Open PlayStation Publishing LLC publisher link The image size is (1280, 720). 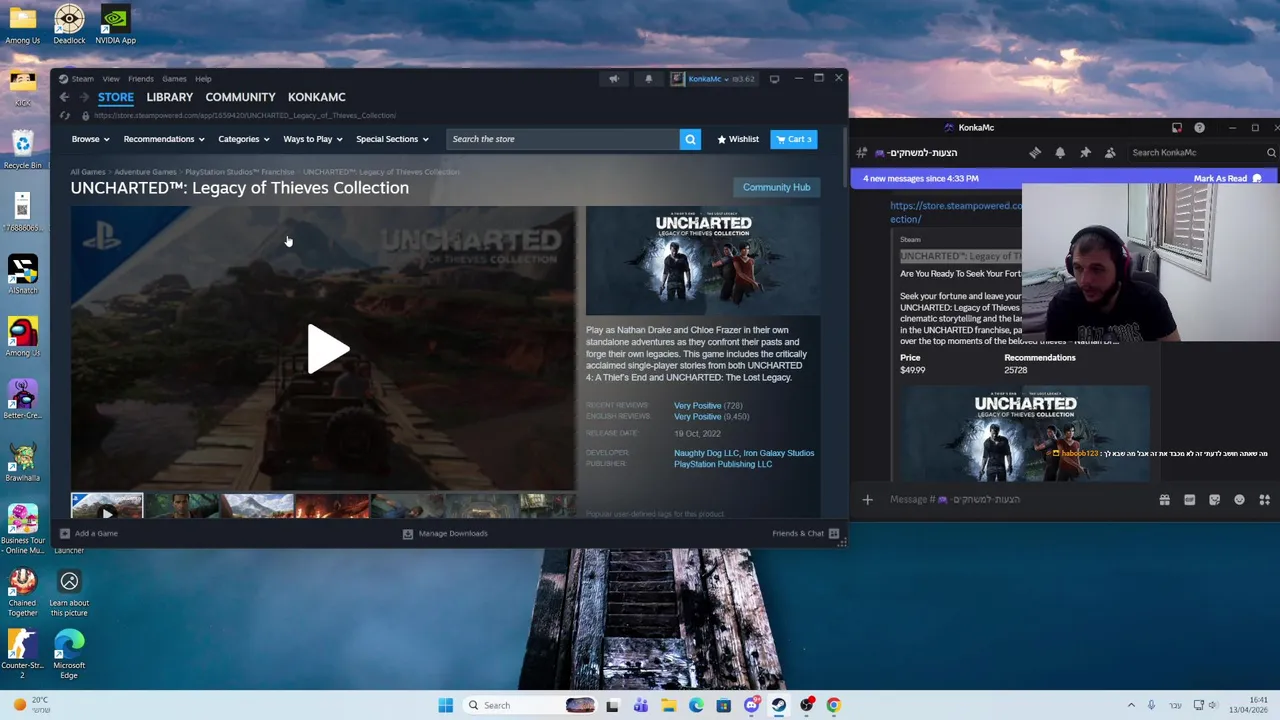click(723, 464)
